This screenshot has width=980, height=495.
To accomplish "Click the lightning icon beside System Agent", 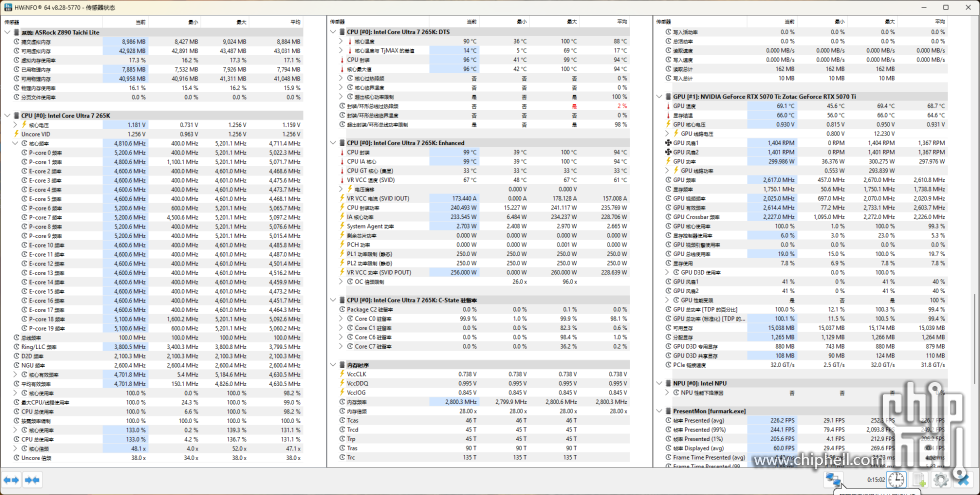I will click(x=342, y=226).
